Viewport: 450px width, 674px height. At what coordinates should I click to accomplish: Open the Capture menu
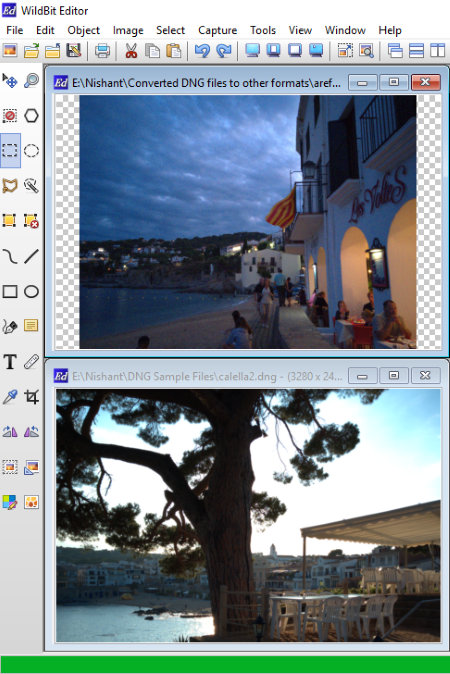(x=217, y=30)
